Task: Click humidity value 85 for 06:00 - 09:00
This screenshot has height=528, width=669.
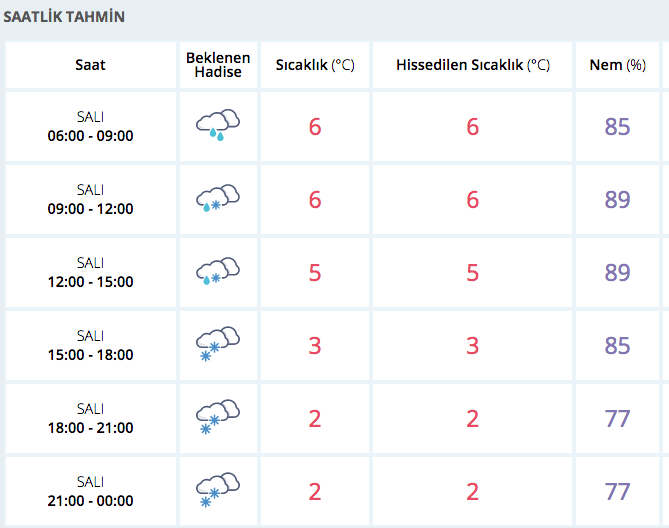Action: point(617,127)
